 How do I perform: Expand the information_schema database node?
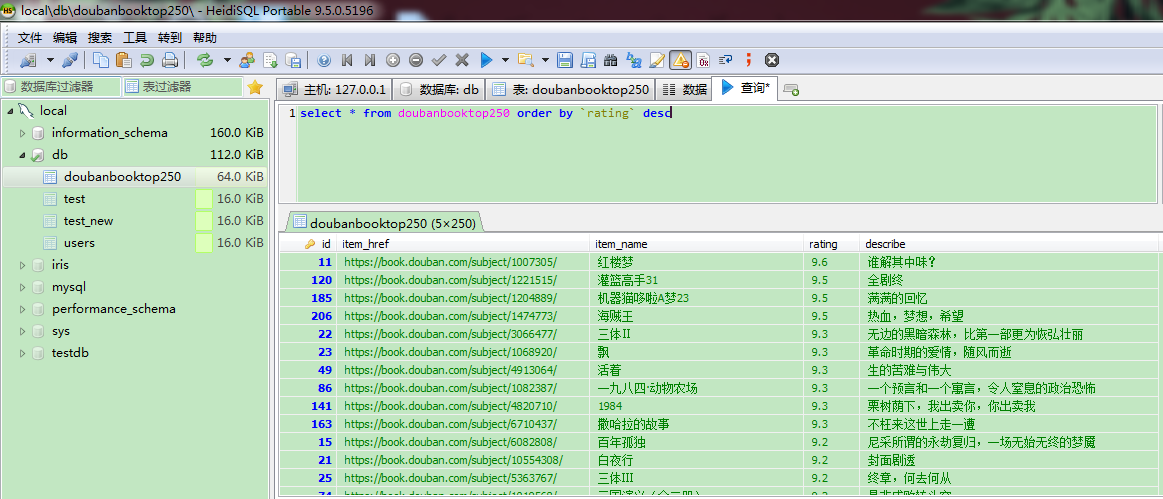point(22,133)
